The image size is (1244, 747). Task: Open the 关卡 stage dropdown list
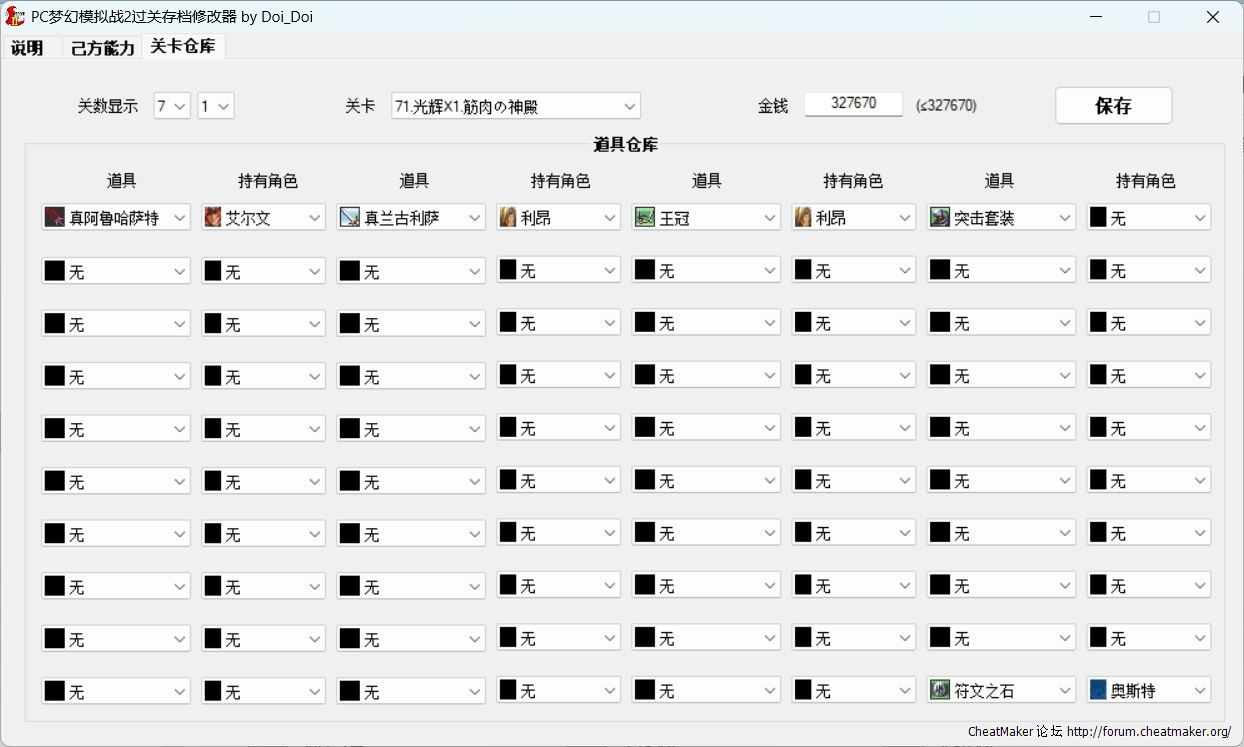[629, 106]
